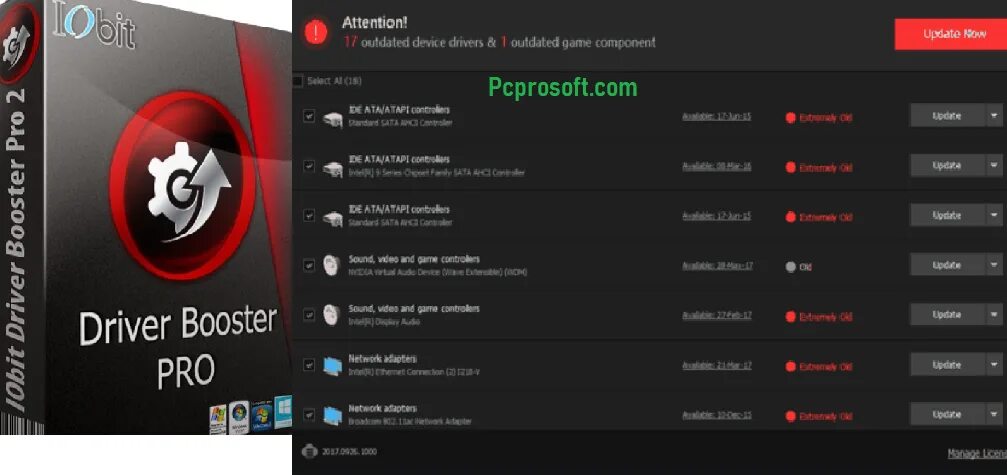
Task: Click the red Update Now button
Action: [950, 34]
